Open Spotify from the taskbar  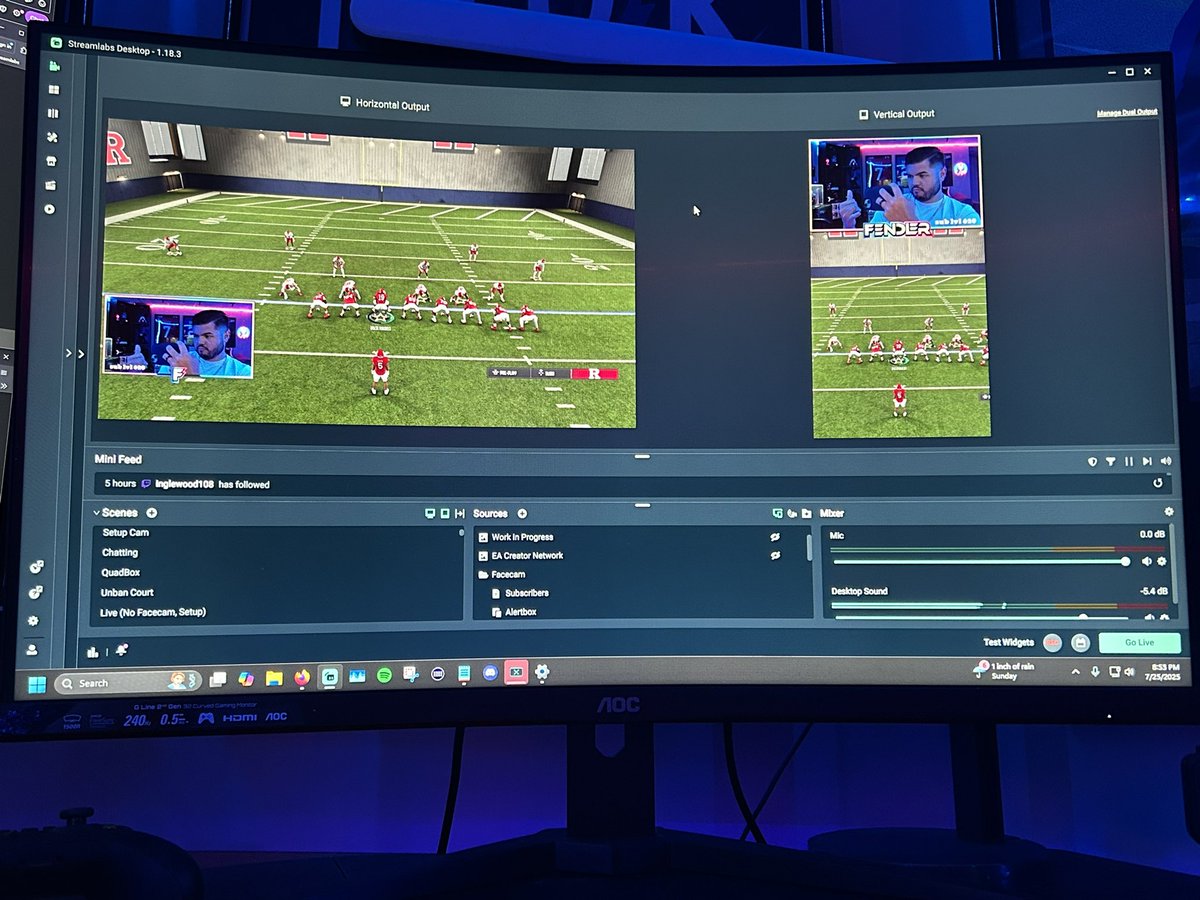click(x=384, y=676)
